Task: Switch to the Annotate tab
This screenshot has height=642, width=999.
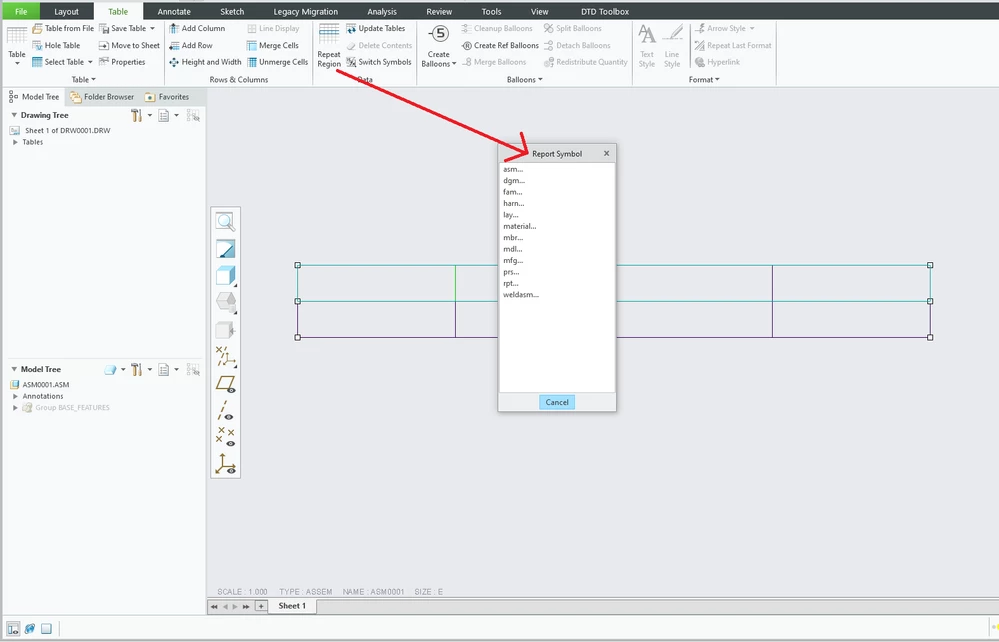Action: (x=174, y=11)
